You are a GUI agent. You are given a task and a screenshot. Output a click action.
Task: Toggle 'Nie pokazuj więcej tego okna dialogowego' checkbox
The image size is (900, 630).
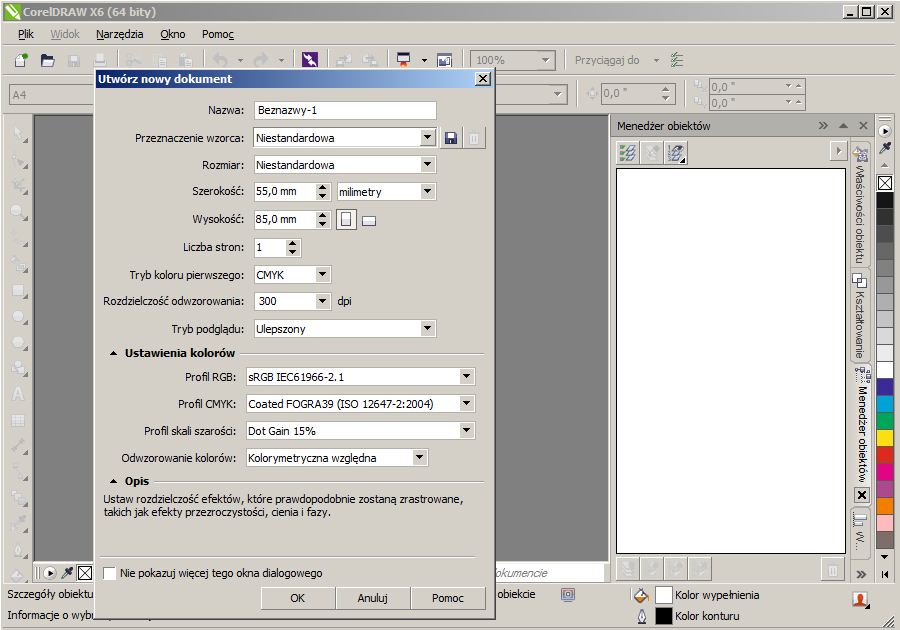click(109, 573)
